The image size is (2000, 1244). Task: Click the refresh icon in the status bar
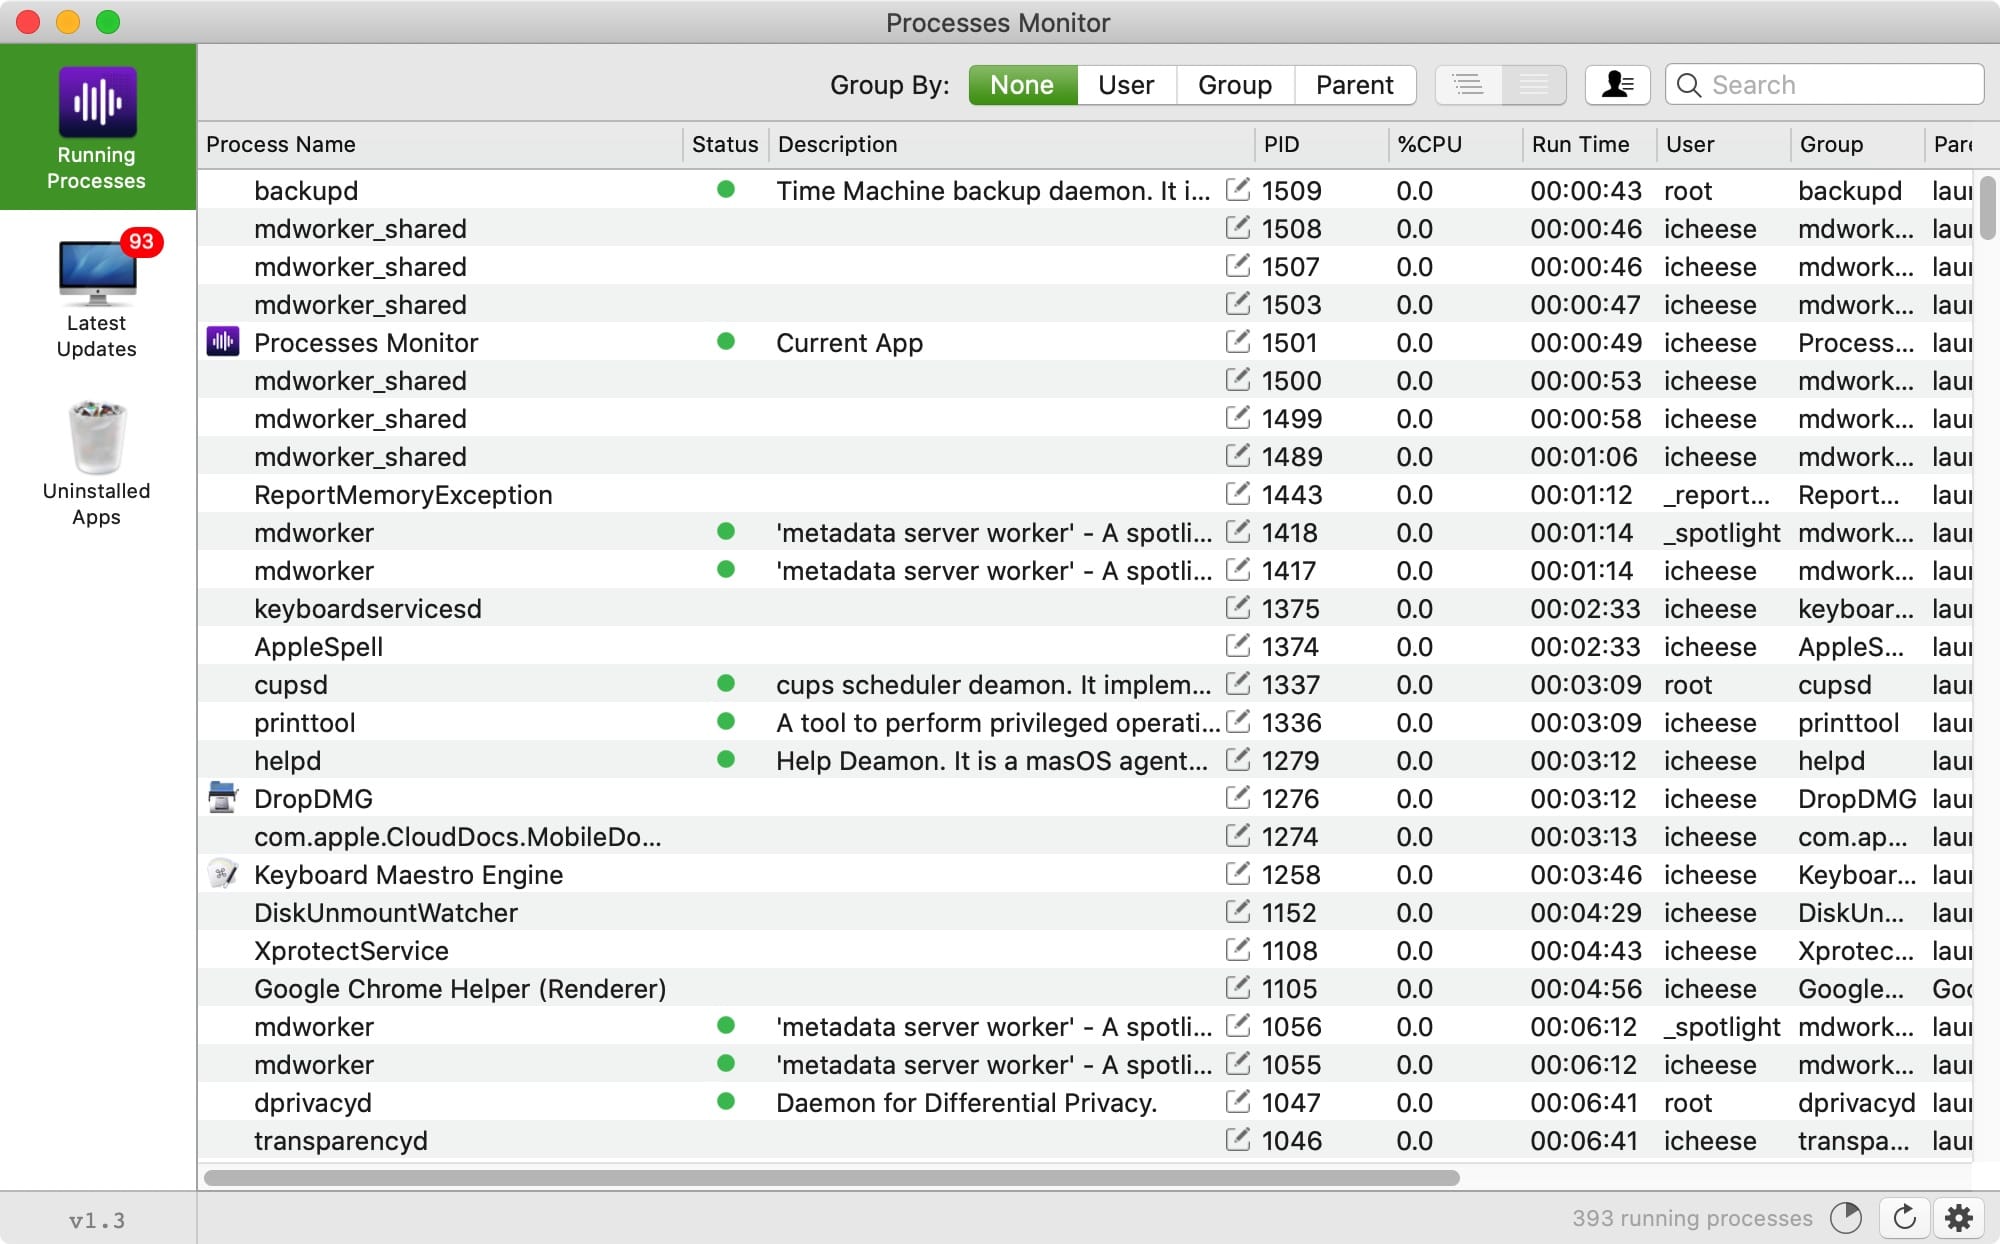(1905, 1217)
